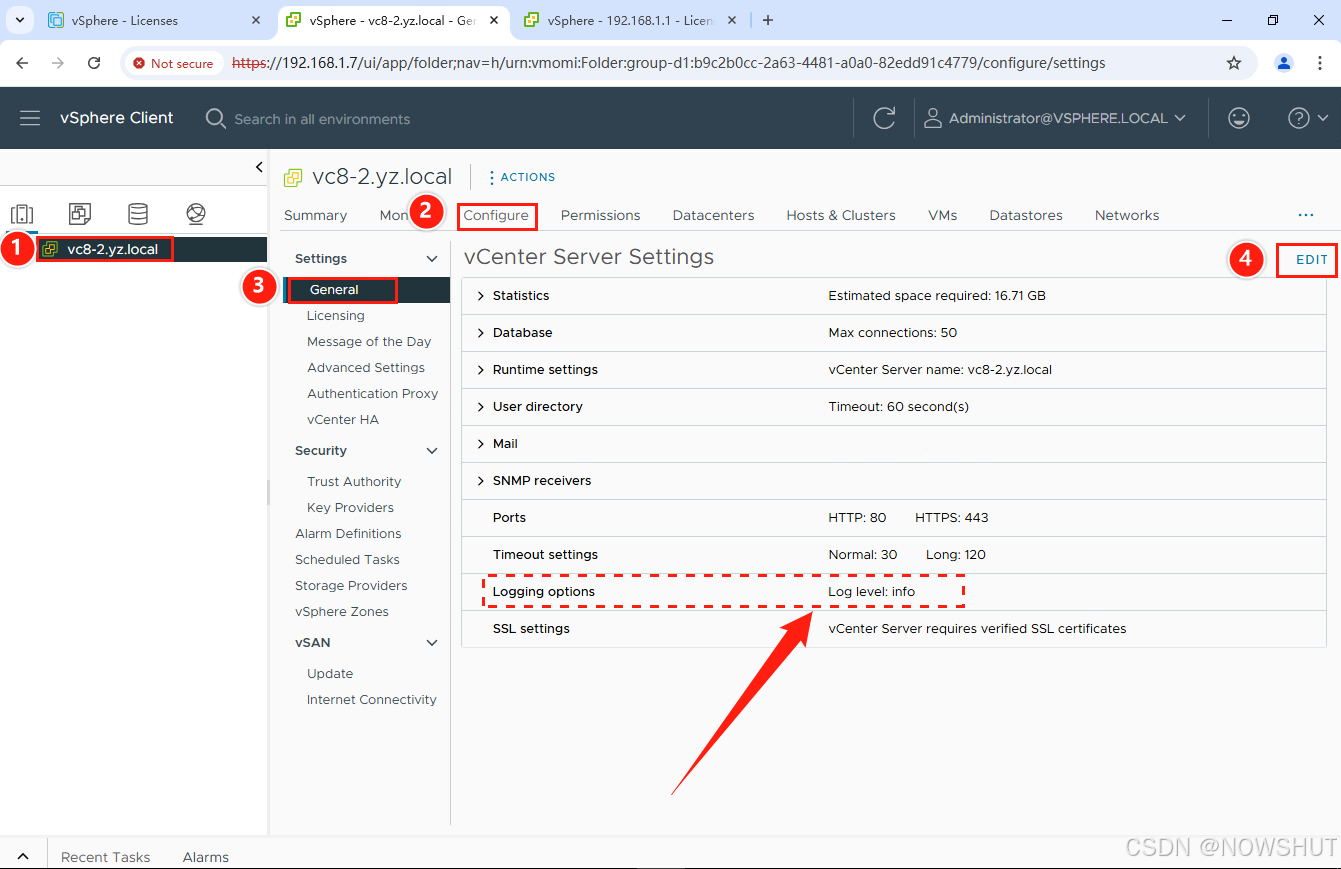
Task: Open Key Providers
Action: click(350, 507)
